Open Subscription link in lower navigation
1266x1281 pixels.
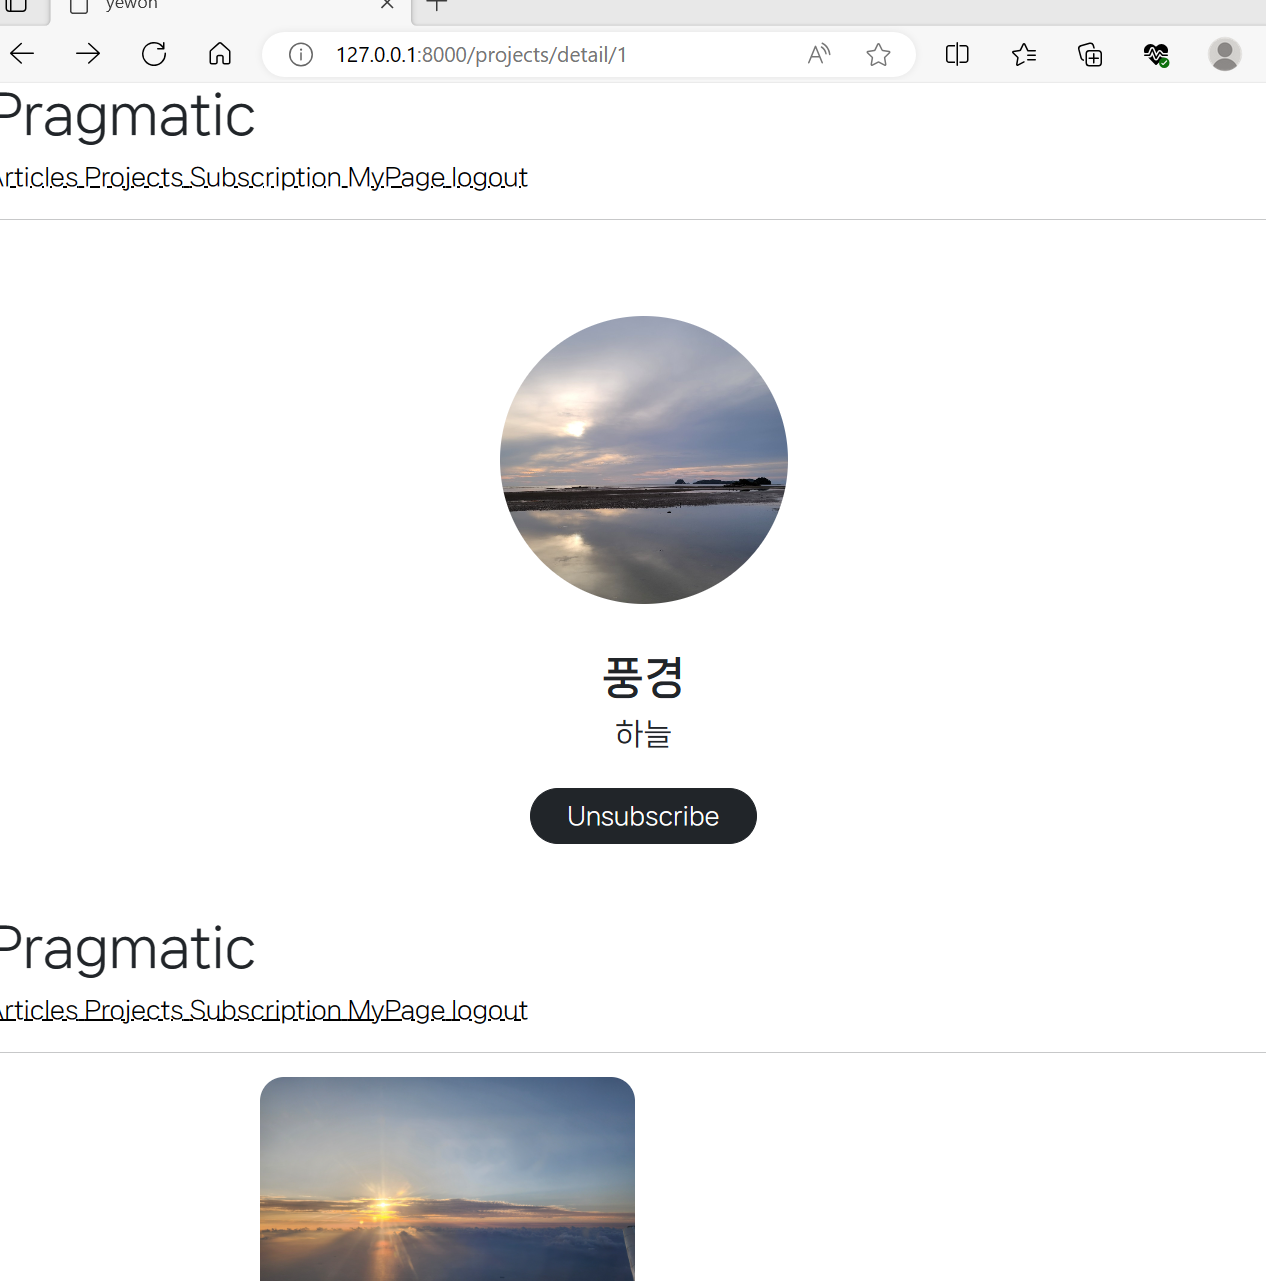[x=266, y=1010]
